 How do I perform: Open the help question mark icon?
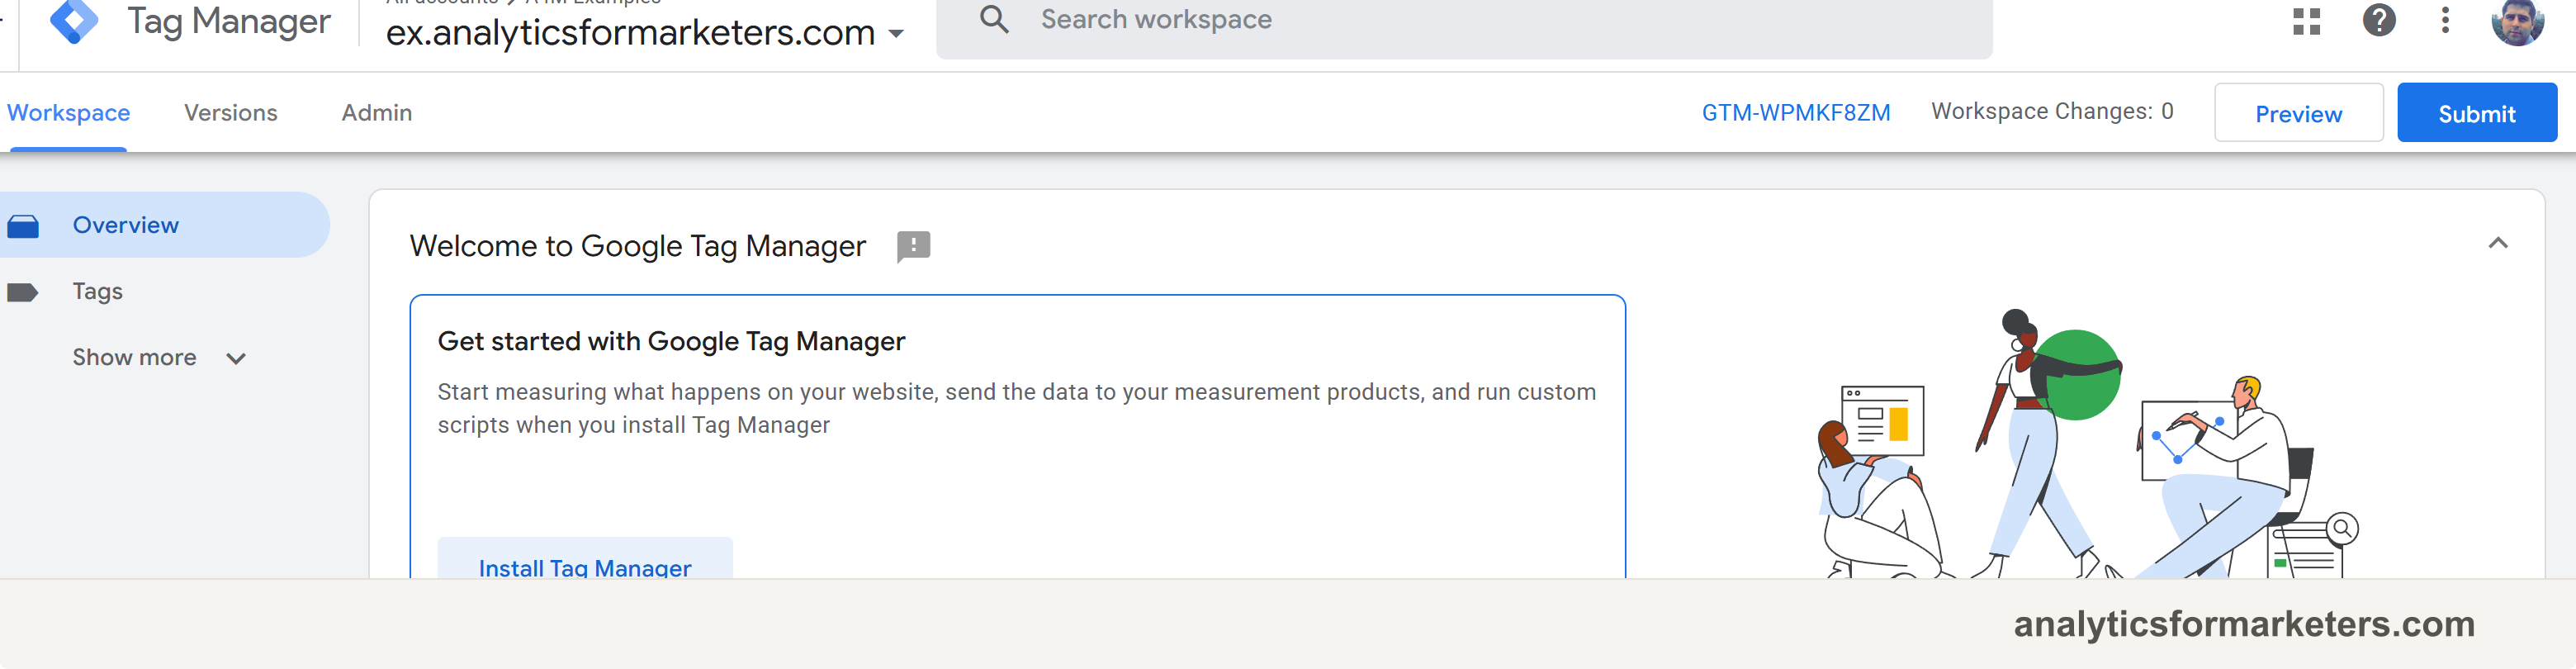2379,20
